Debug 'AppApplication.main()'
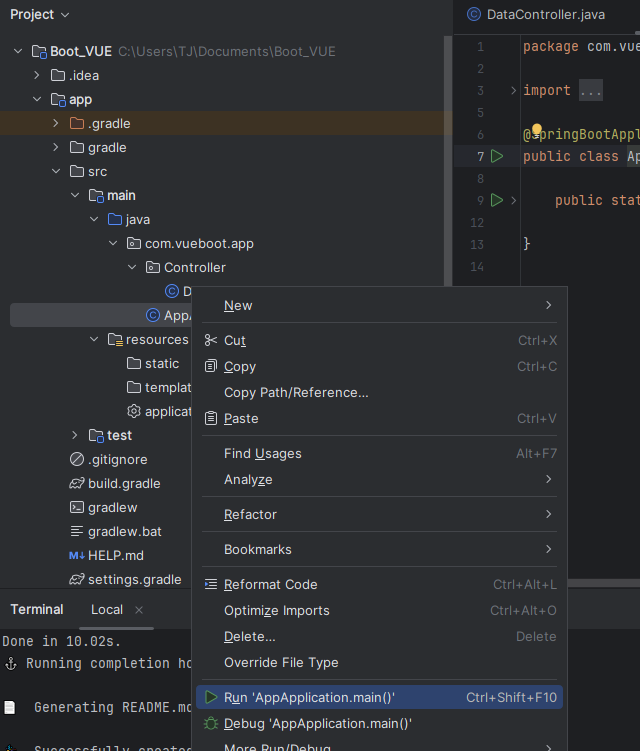 379,723
